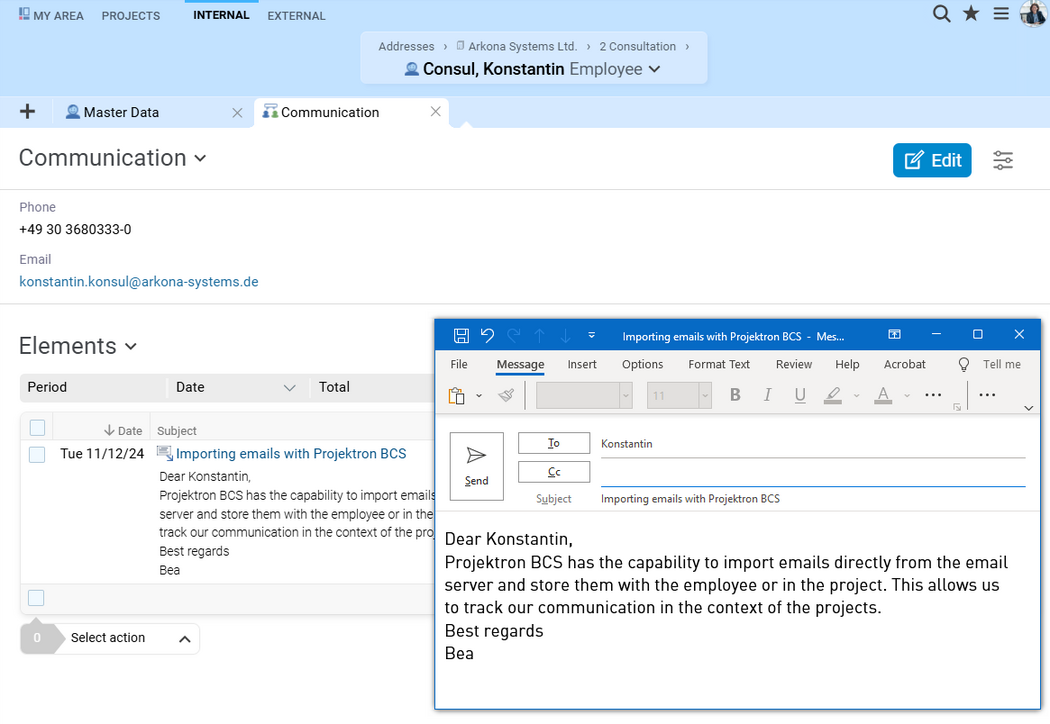This screenshot has width=1050, height=724.
Task: Toggle Italic formatting in Outlook
Action: (x=767, y=395)
